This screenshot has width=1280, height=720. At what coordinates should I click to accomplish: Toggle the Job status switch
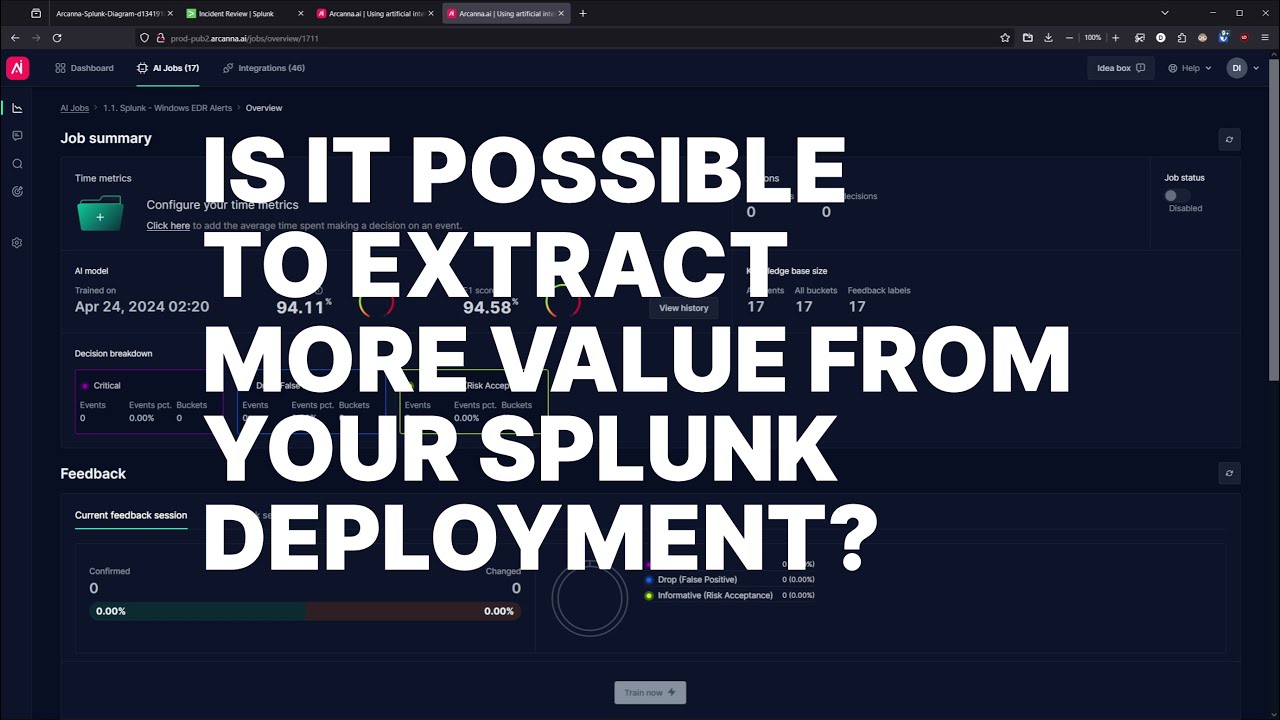point(1176,196)
